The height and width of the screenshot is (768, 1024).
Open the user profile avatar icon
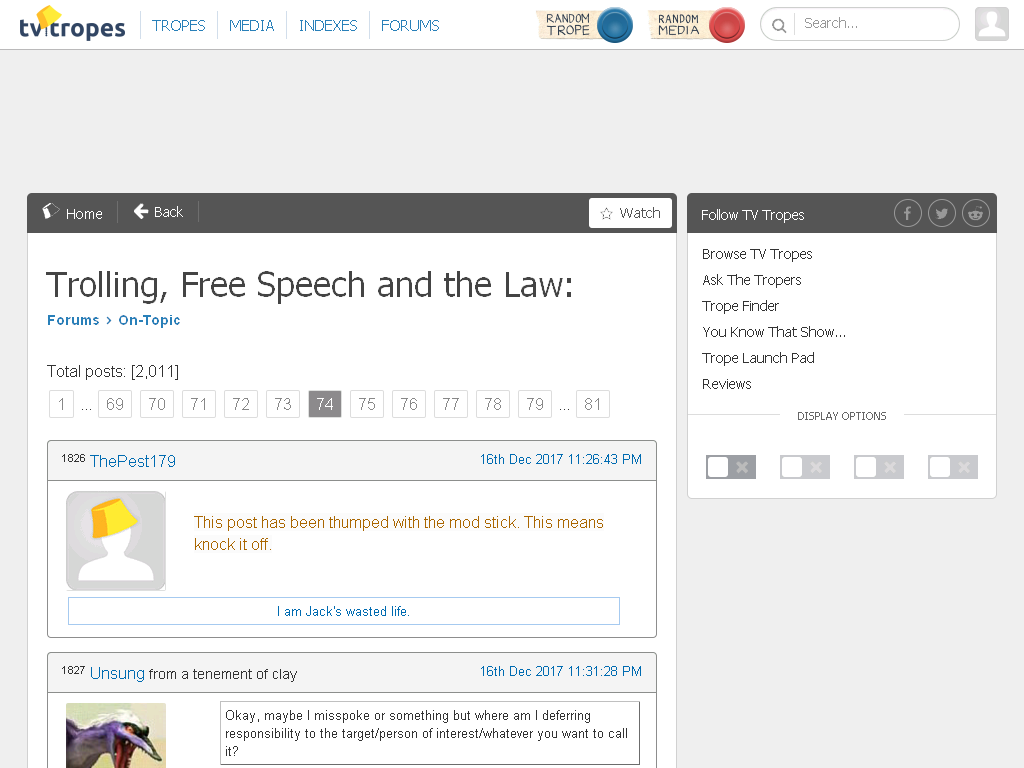[992, 24]
